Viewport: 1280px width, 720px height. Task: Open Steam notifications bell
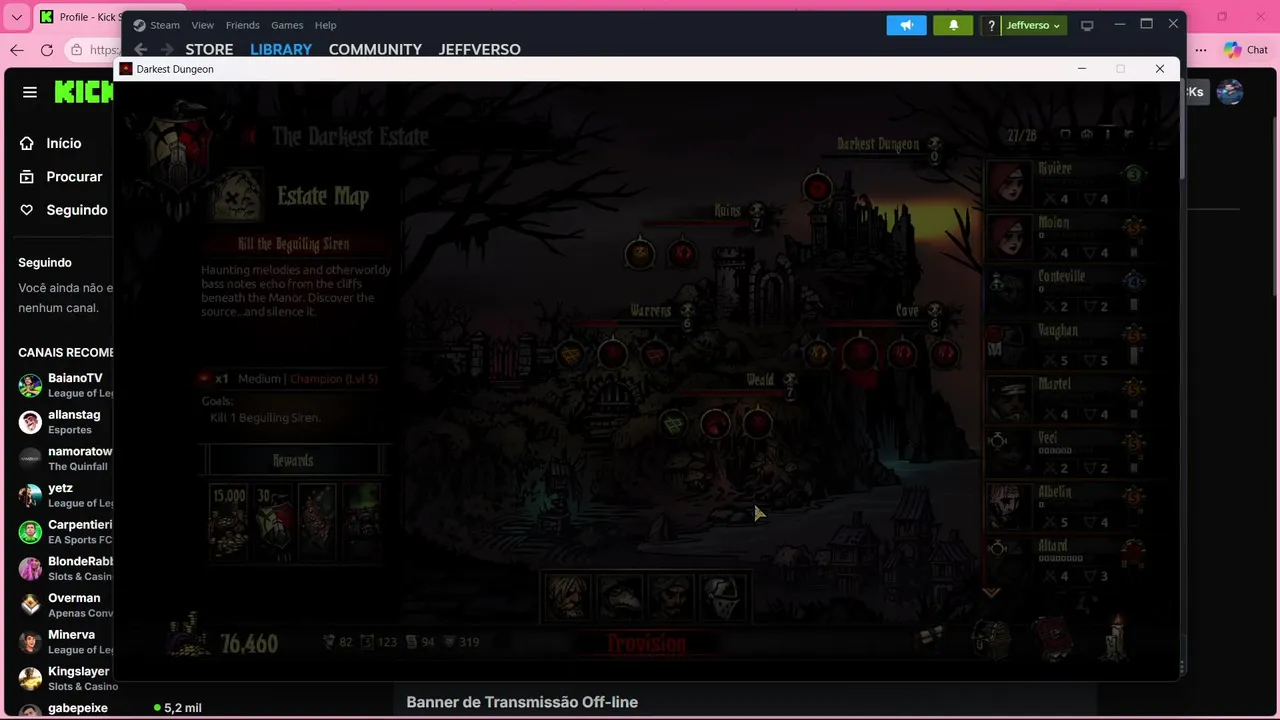tap(953, 25)
